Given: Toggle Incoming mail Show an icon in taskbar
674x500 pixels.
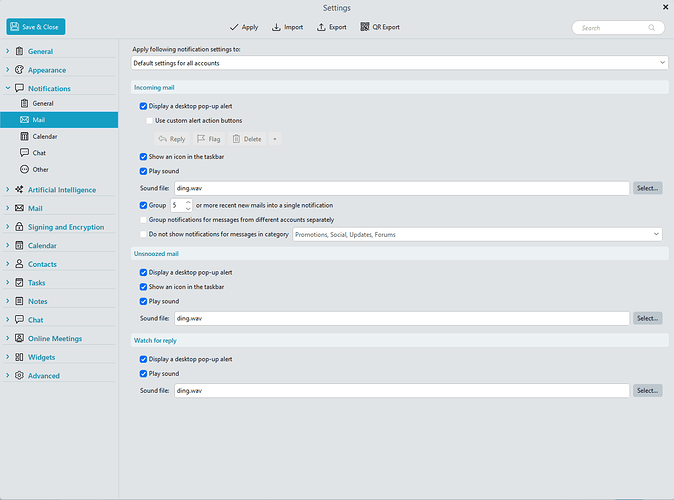Looking at the screenshot, I should tap(143, 157).
